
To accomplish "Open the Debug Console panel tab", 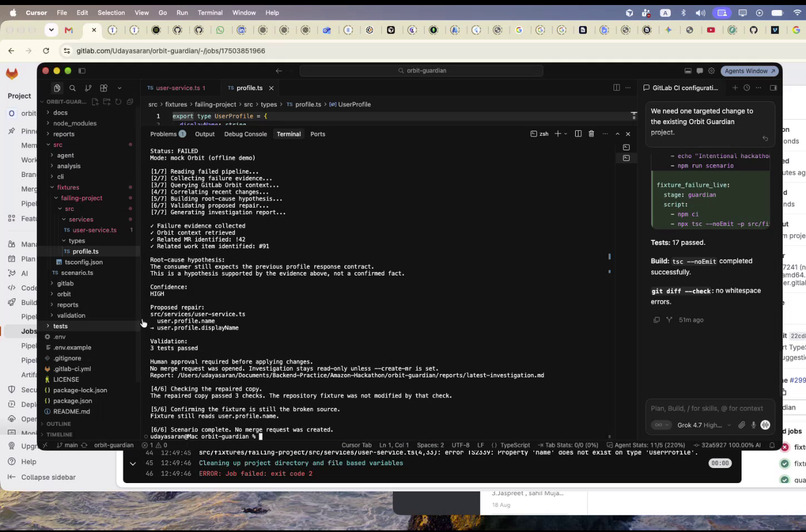I will (245, 134).
